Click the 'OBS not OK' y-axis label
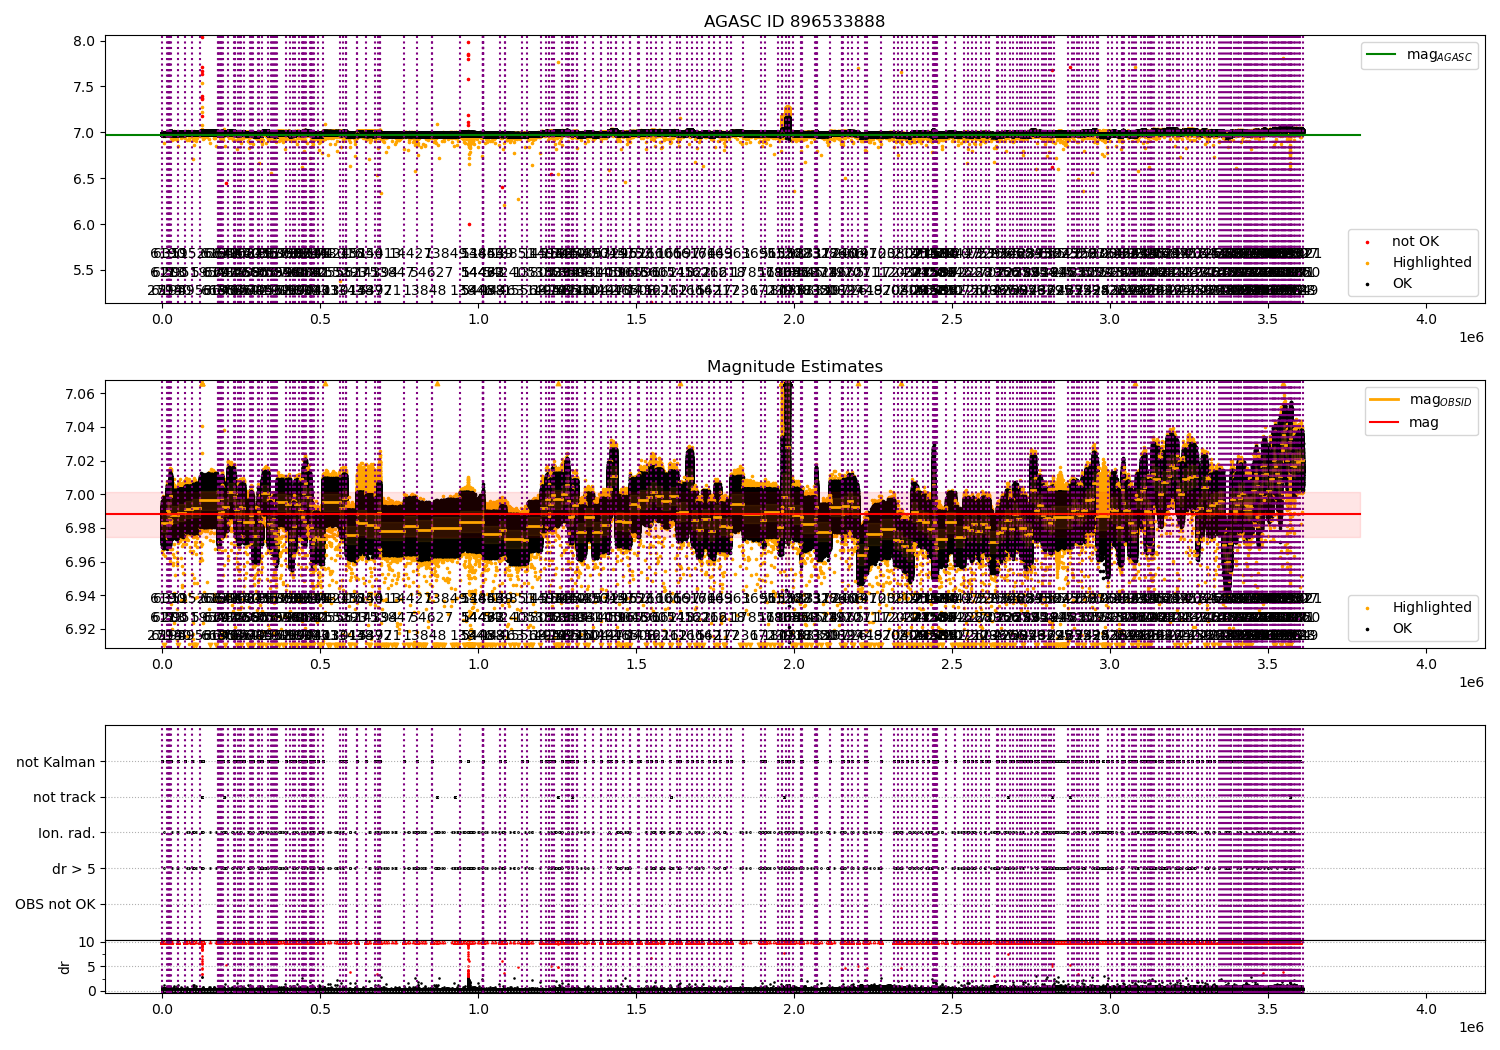The image size is (1500, 1050). point(56,904)
